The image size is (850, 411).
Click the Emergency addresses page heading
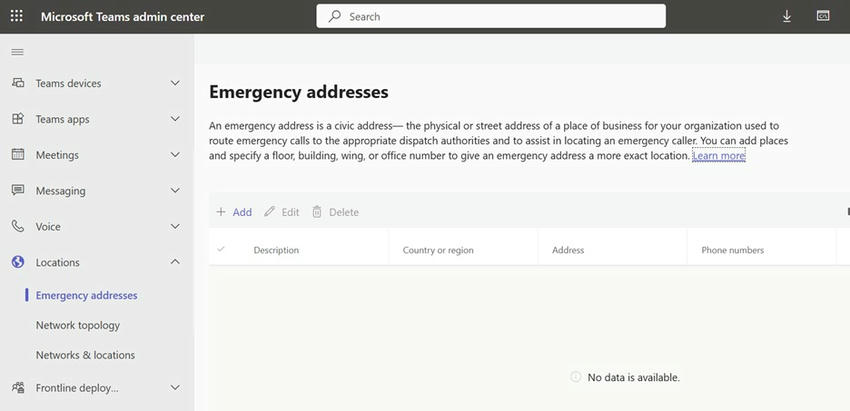[x=299, y=92]
